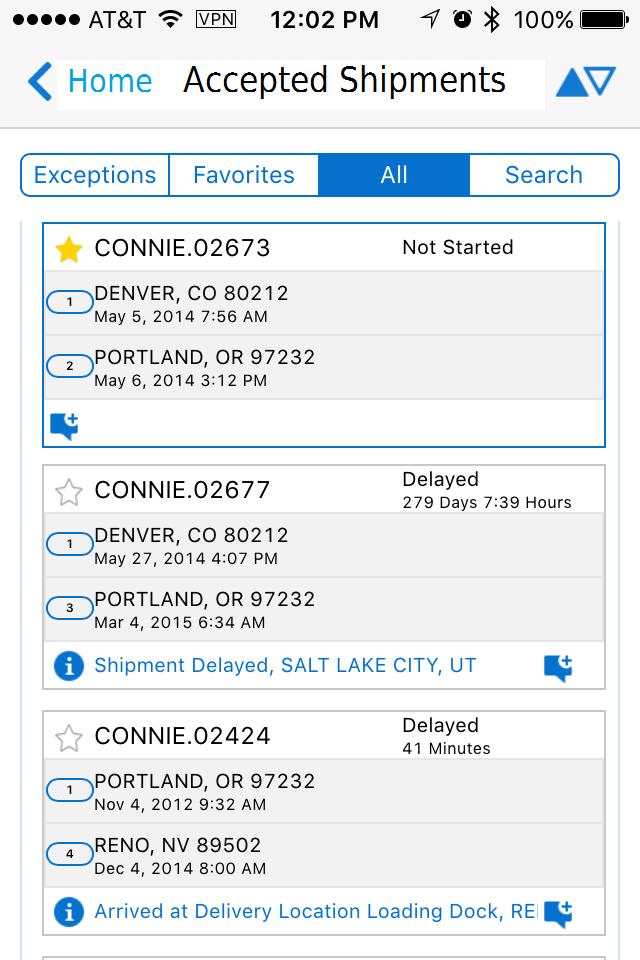Screen dimensions: 640x960
Task: Tap the info icon on the Arrived at Delivery message
Action: (x=68, y=912)
